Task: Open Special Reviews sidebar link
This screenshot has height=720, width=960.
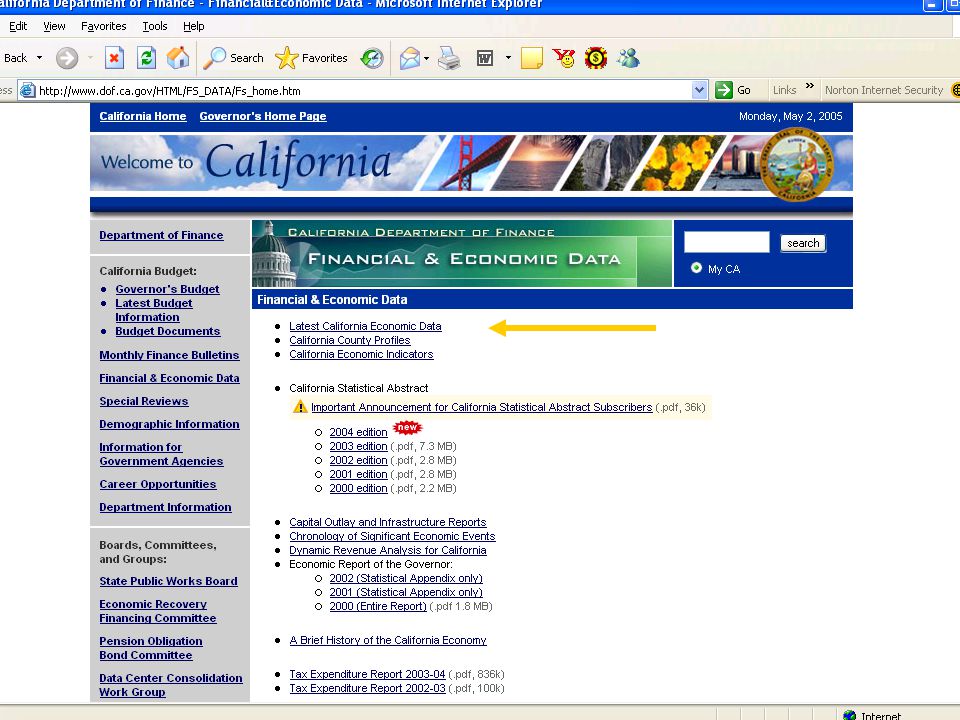Action: 144,401
